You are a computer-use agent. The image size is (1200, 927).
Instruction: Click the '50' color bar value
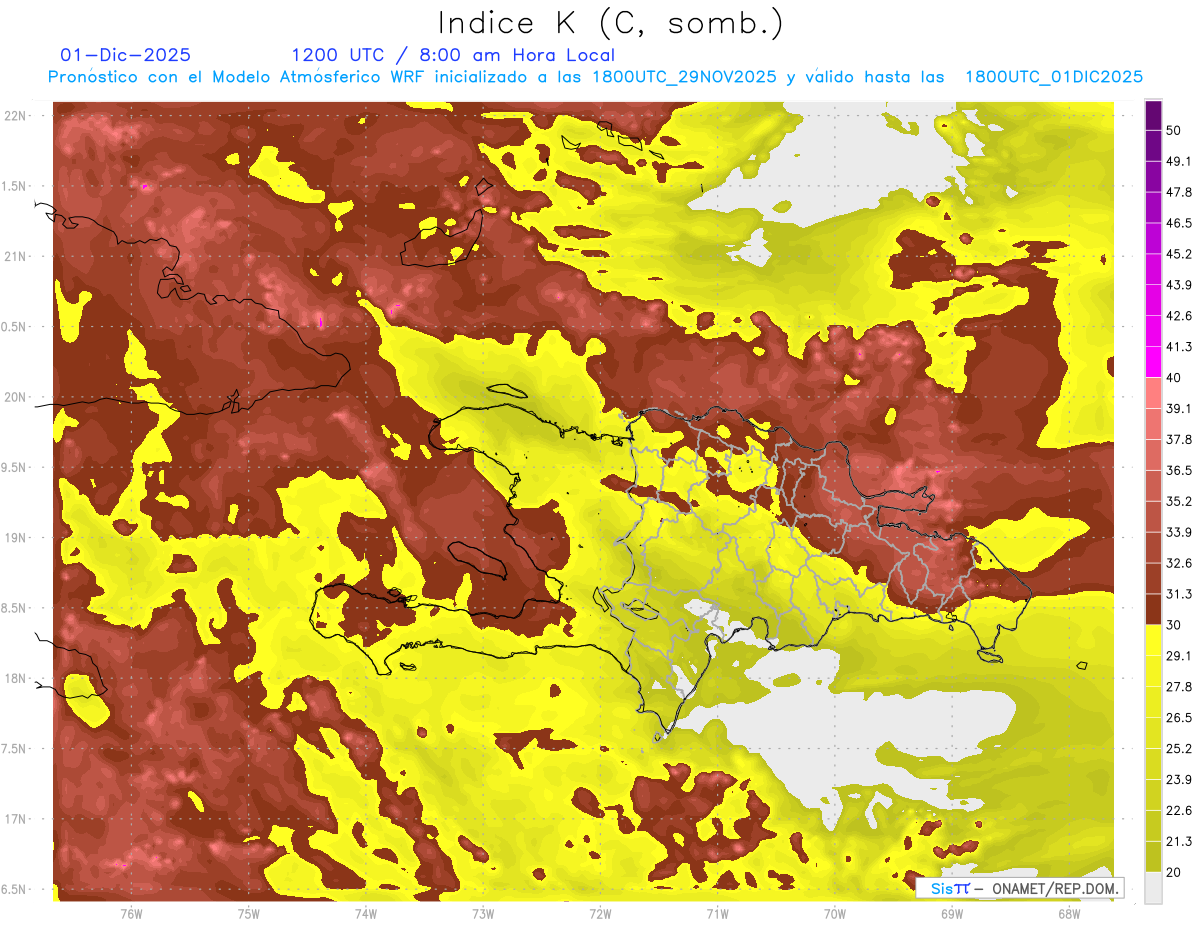tap(1175, 131)
